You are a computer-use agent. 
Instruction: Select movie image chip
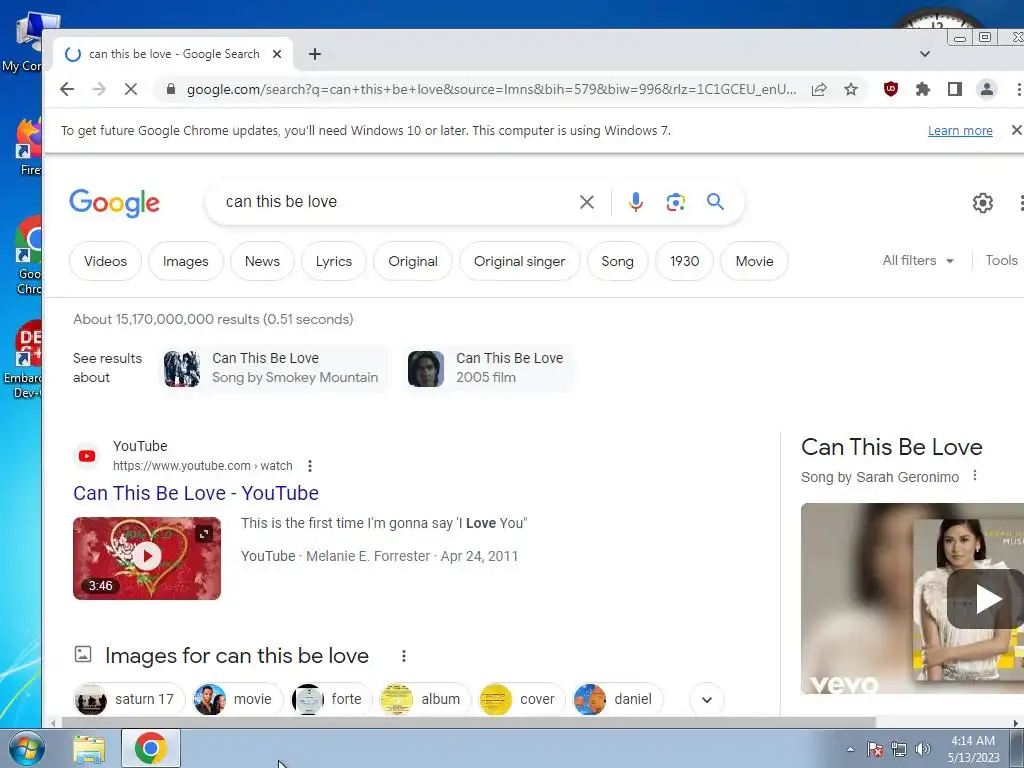coord(237,699)
